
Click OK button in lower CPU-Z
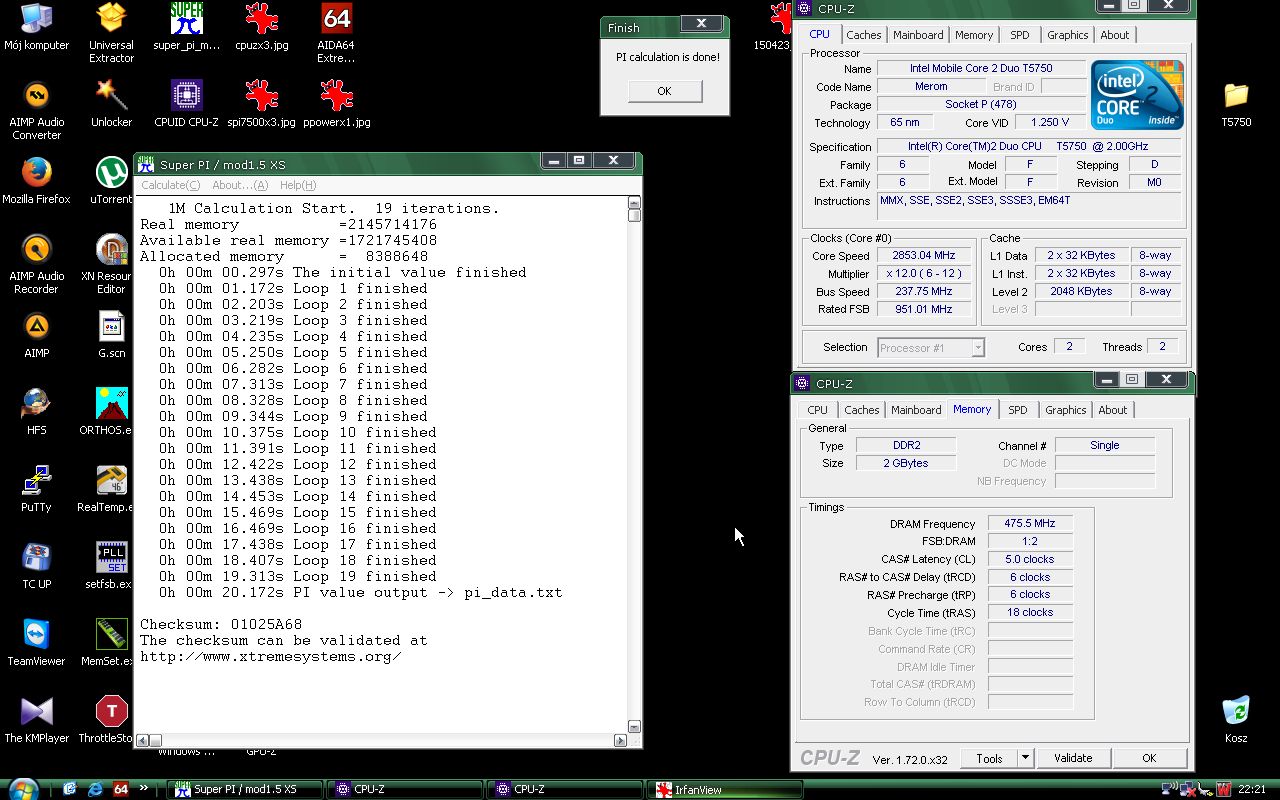point(1149,758)
